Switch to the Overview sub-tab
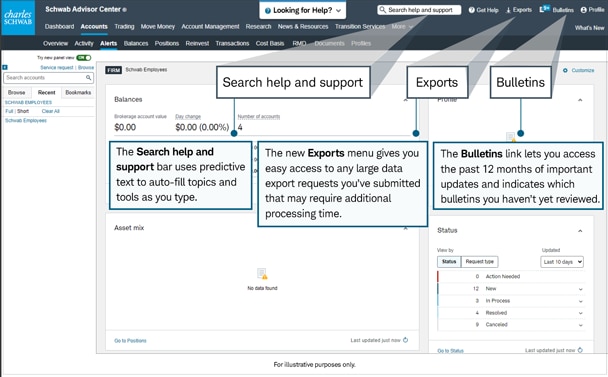 55,43
